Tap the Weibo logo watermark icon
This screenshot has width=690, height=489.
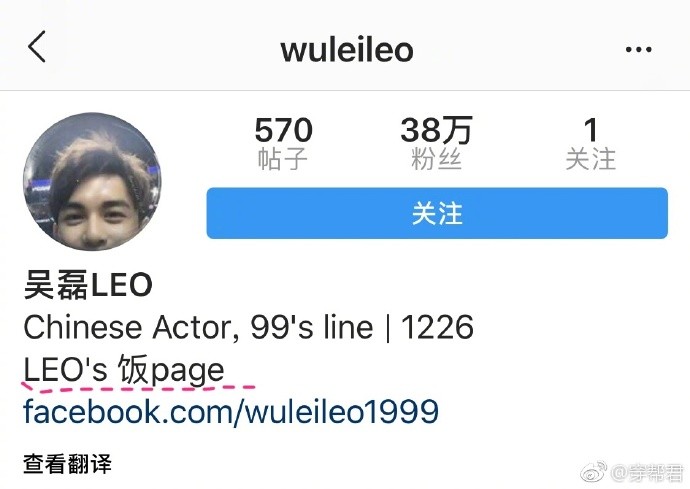pos(594,472)
